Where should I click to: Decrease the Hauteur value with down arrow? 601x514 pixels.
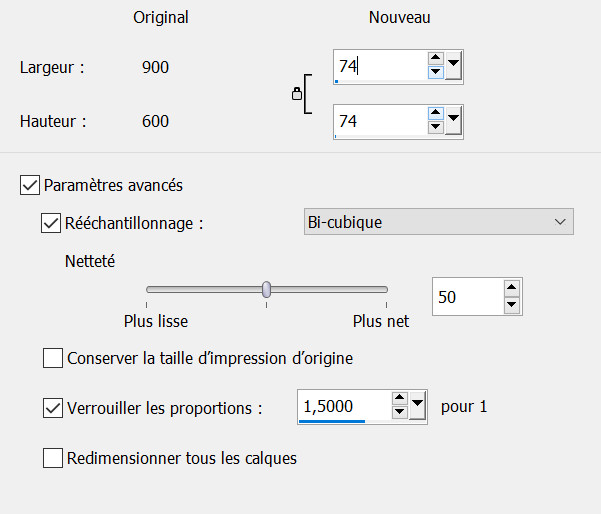pyautogui.click(x=435, y=128)
